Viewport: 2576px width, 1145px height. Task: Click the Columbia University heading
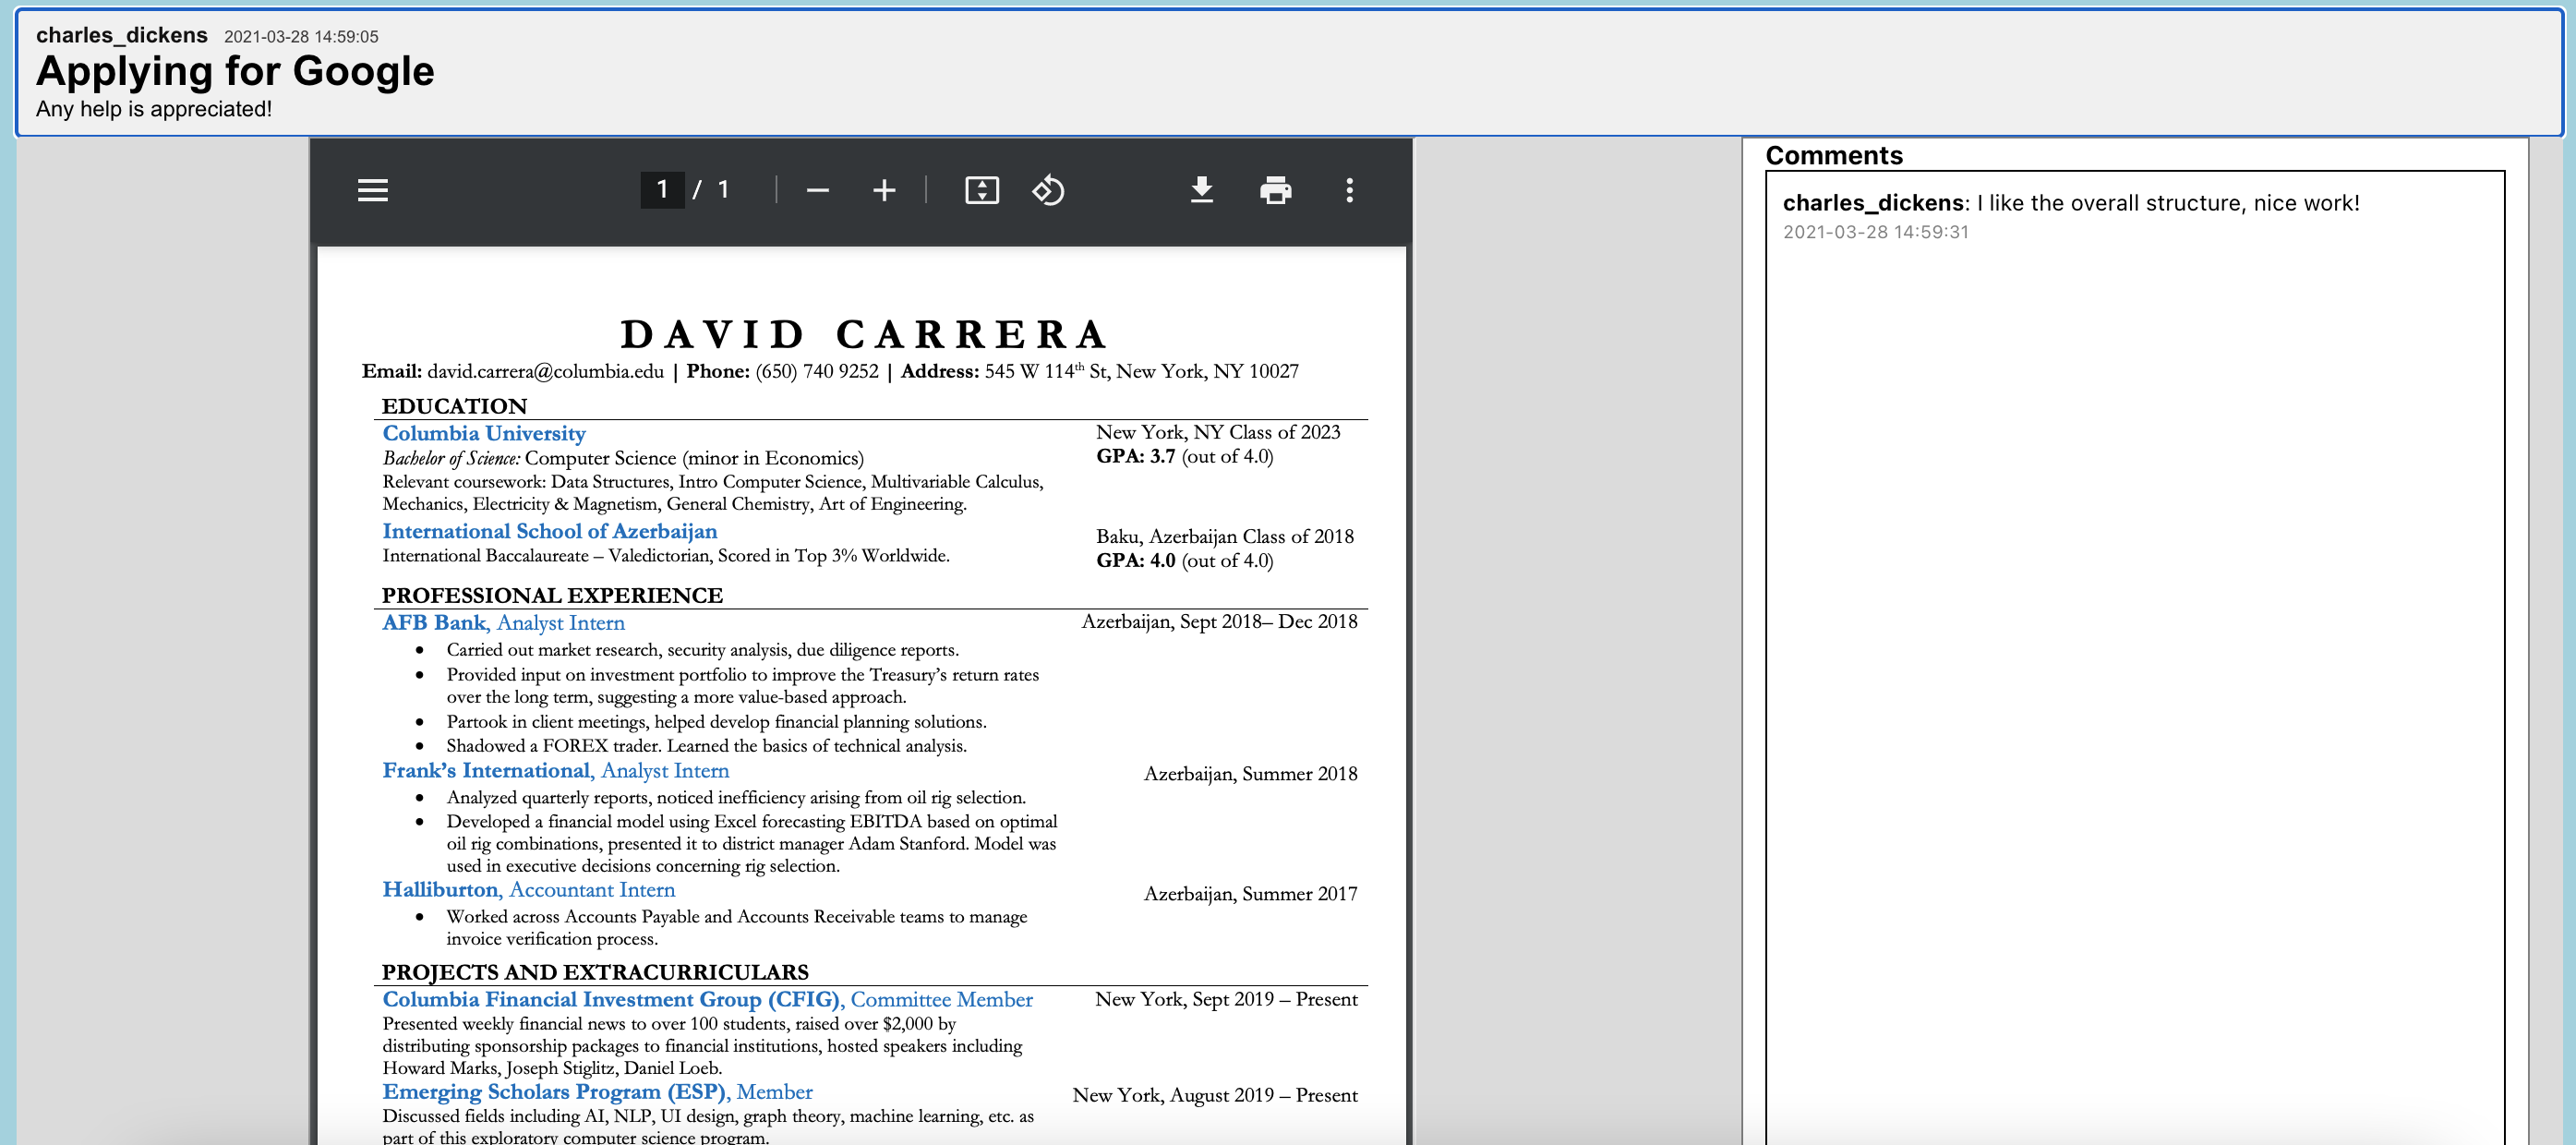click(484, 433)
